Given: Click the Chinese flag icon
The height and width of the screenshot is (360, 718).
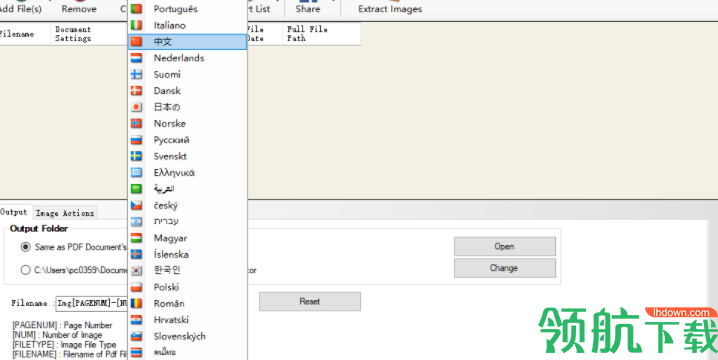Looking at the screenshot, I should (136, 42).
